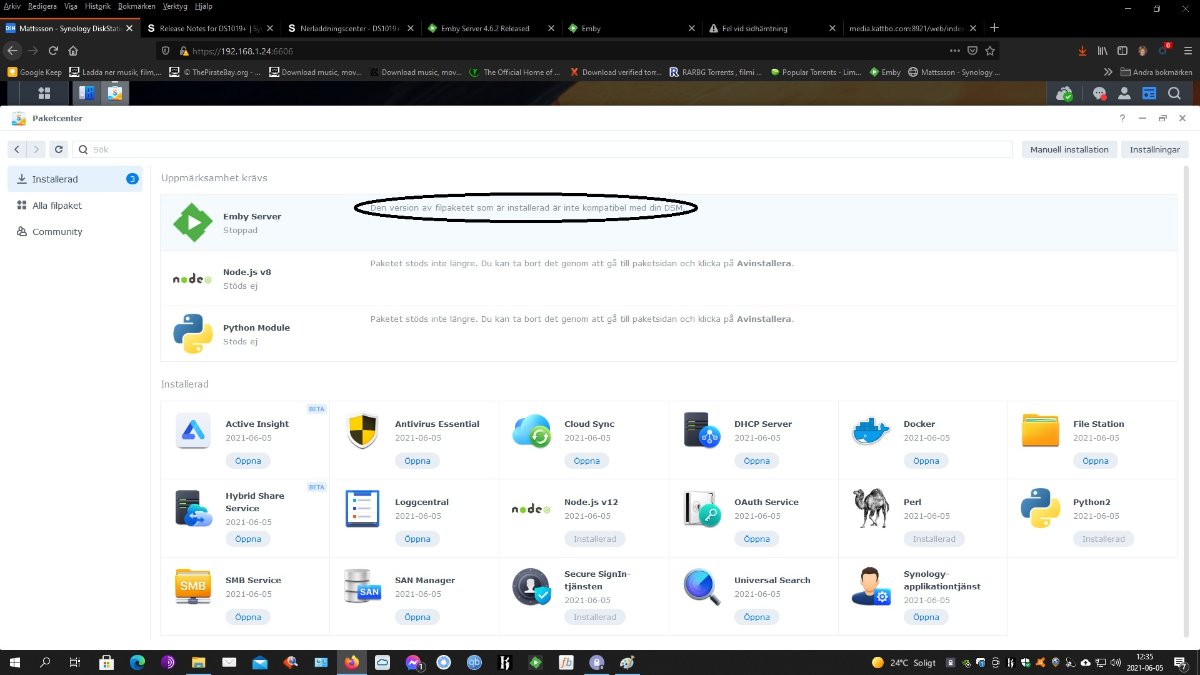Screen dimensions: 1200x675
Task: Click the Universal Search magnifier icon
Action: pos(702,587)
